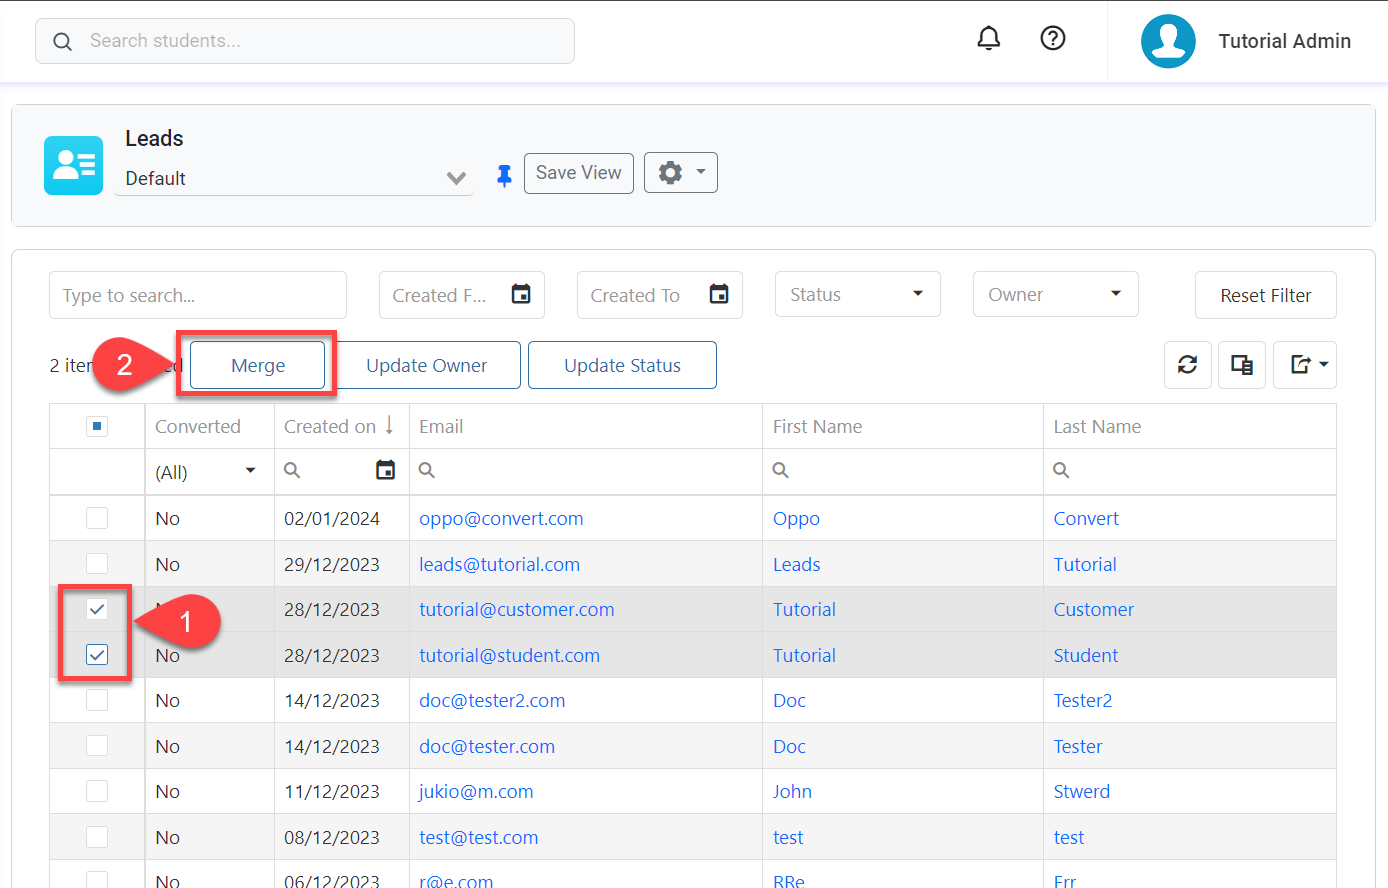
Task: Open the help question mark icon
Action: click(x=1053, y=38)
